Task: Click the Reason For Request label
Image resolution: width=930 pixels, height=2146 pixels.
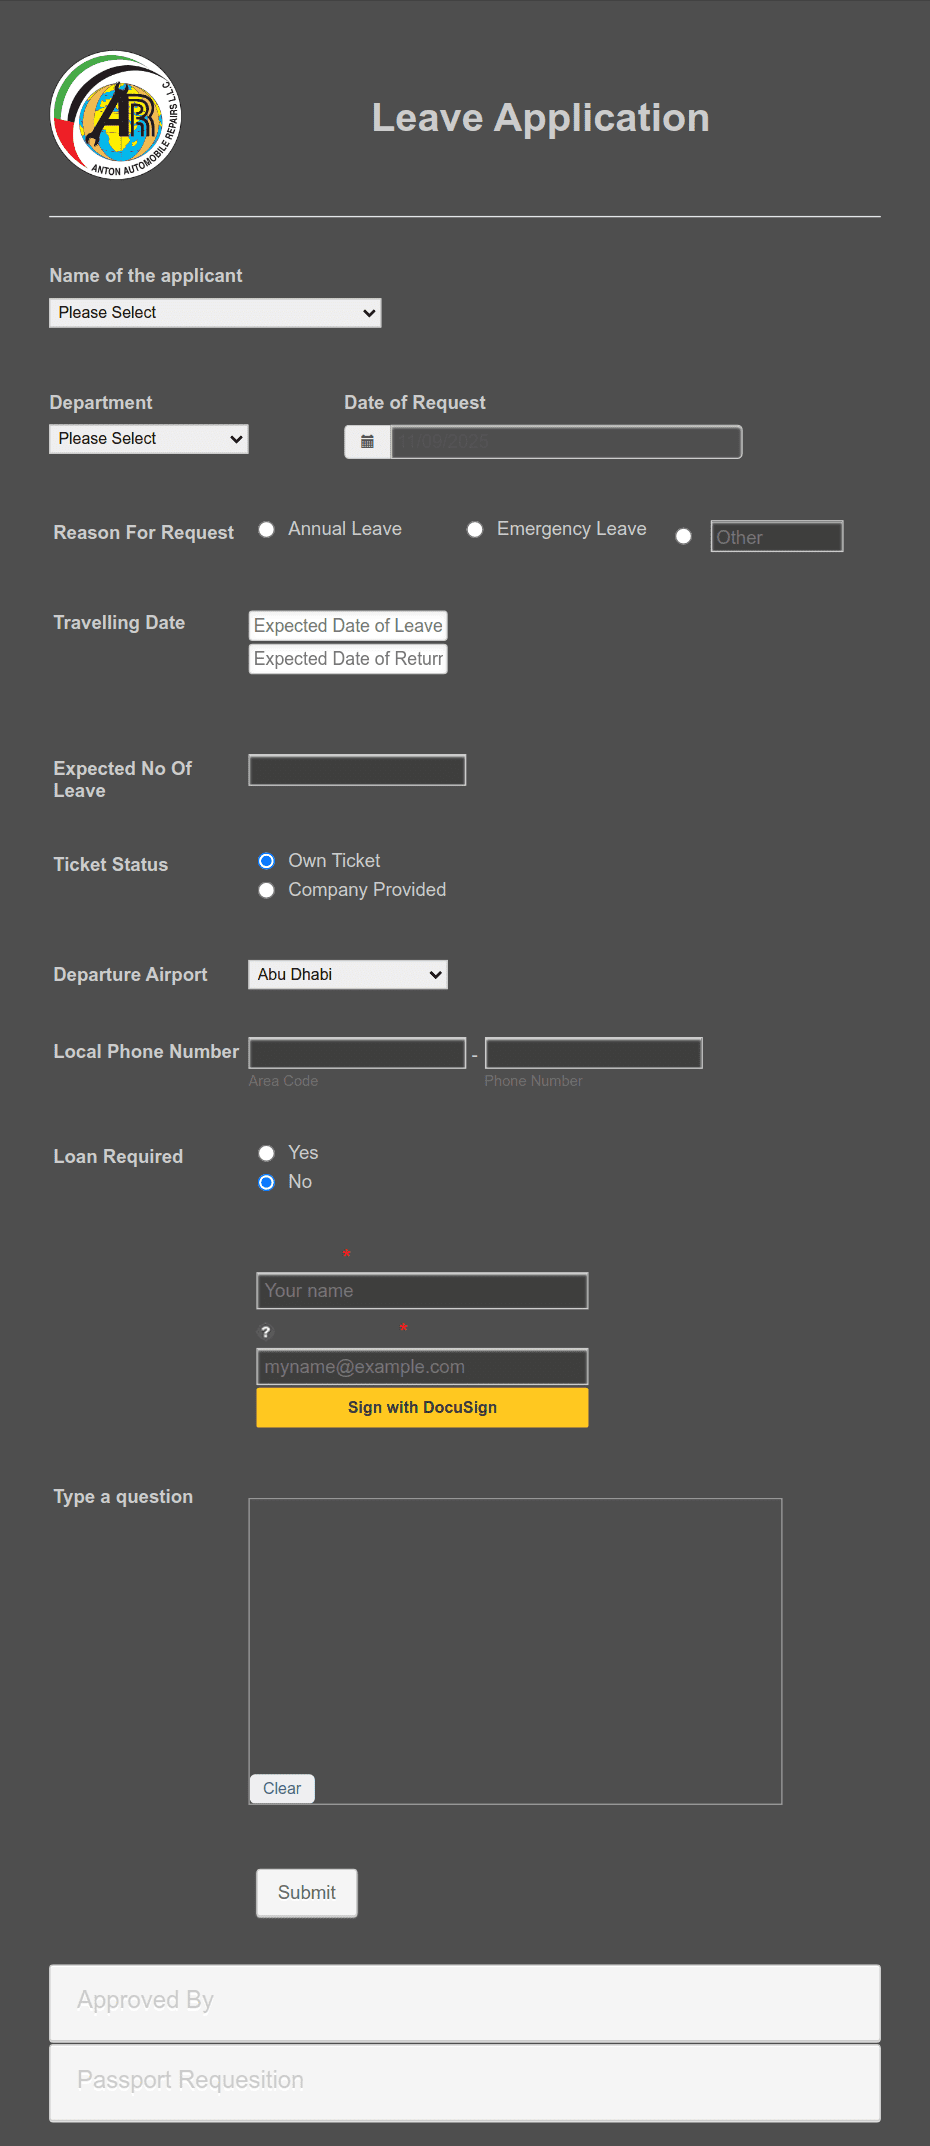Action: point(144,533)
